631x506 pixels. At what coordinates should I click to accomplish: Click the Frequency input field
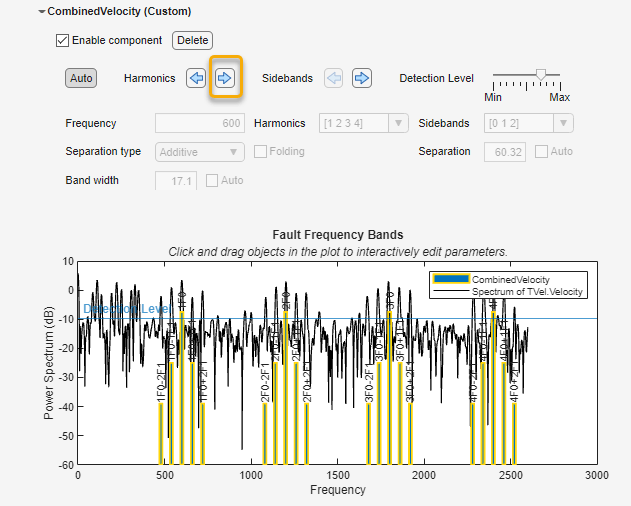[x=200, y=123]
